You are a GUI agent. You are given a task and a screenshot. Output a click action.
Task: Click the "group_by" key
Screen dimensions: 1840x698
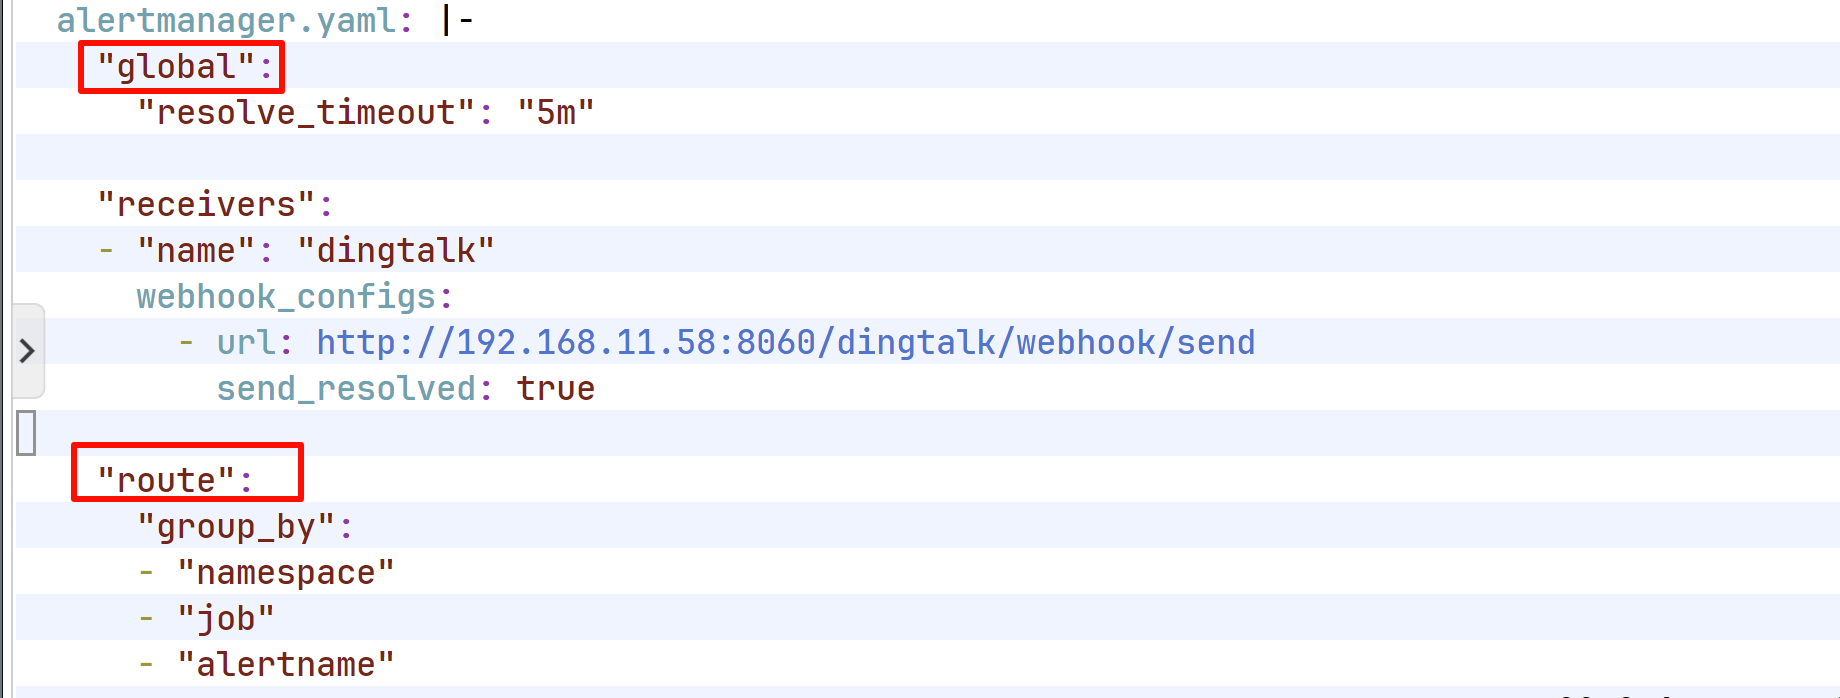coord(236,527)
